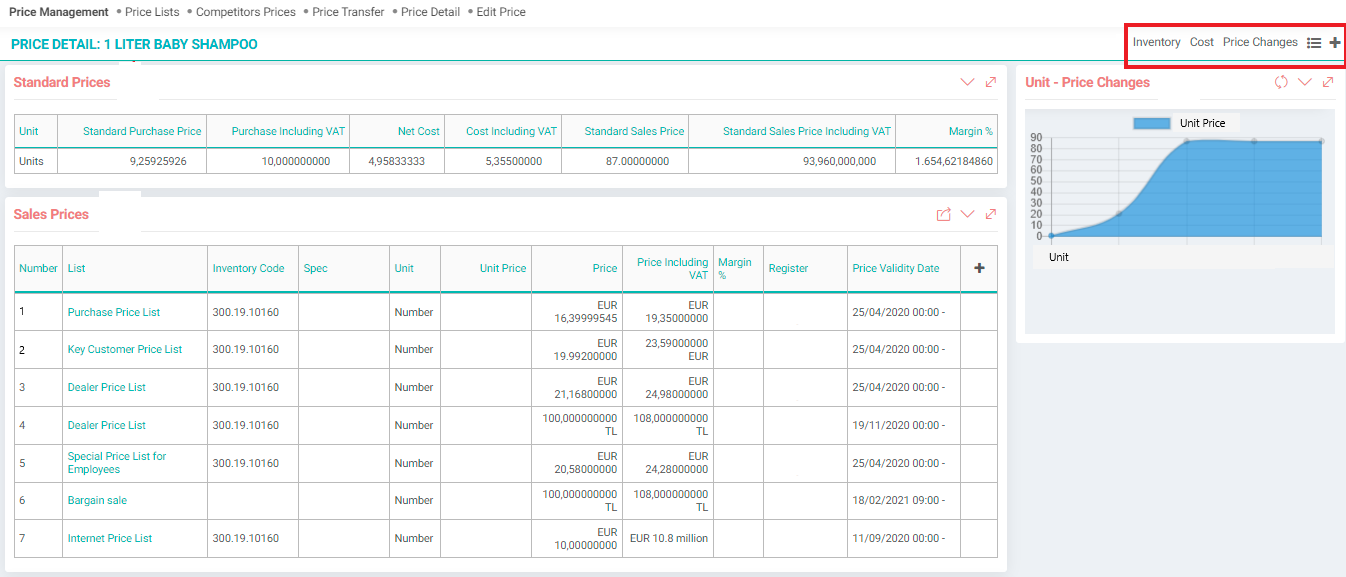Viewport: 1346px width, 577px height.
Task: Click the chart's Unit axis label
Action: (1059, 257)
